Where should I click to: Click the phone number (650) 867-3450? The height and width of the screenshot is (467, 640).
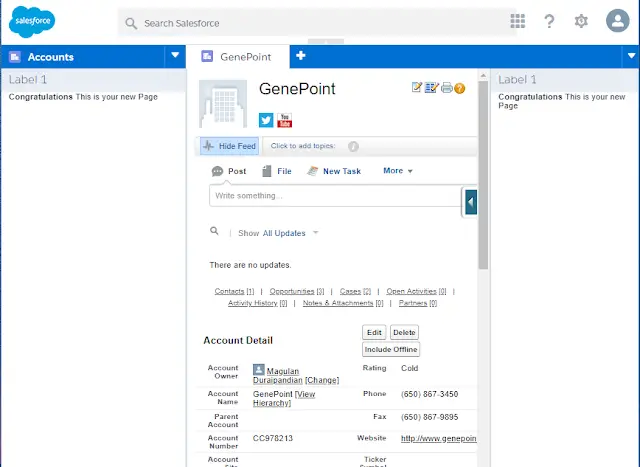click(x=429, y=394)
